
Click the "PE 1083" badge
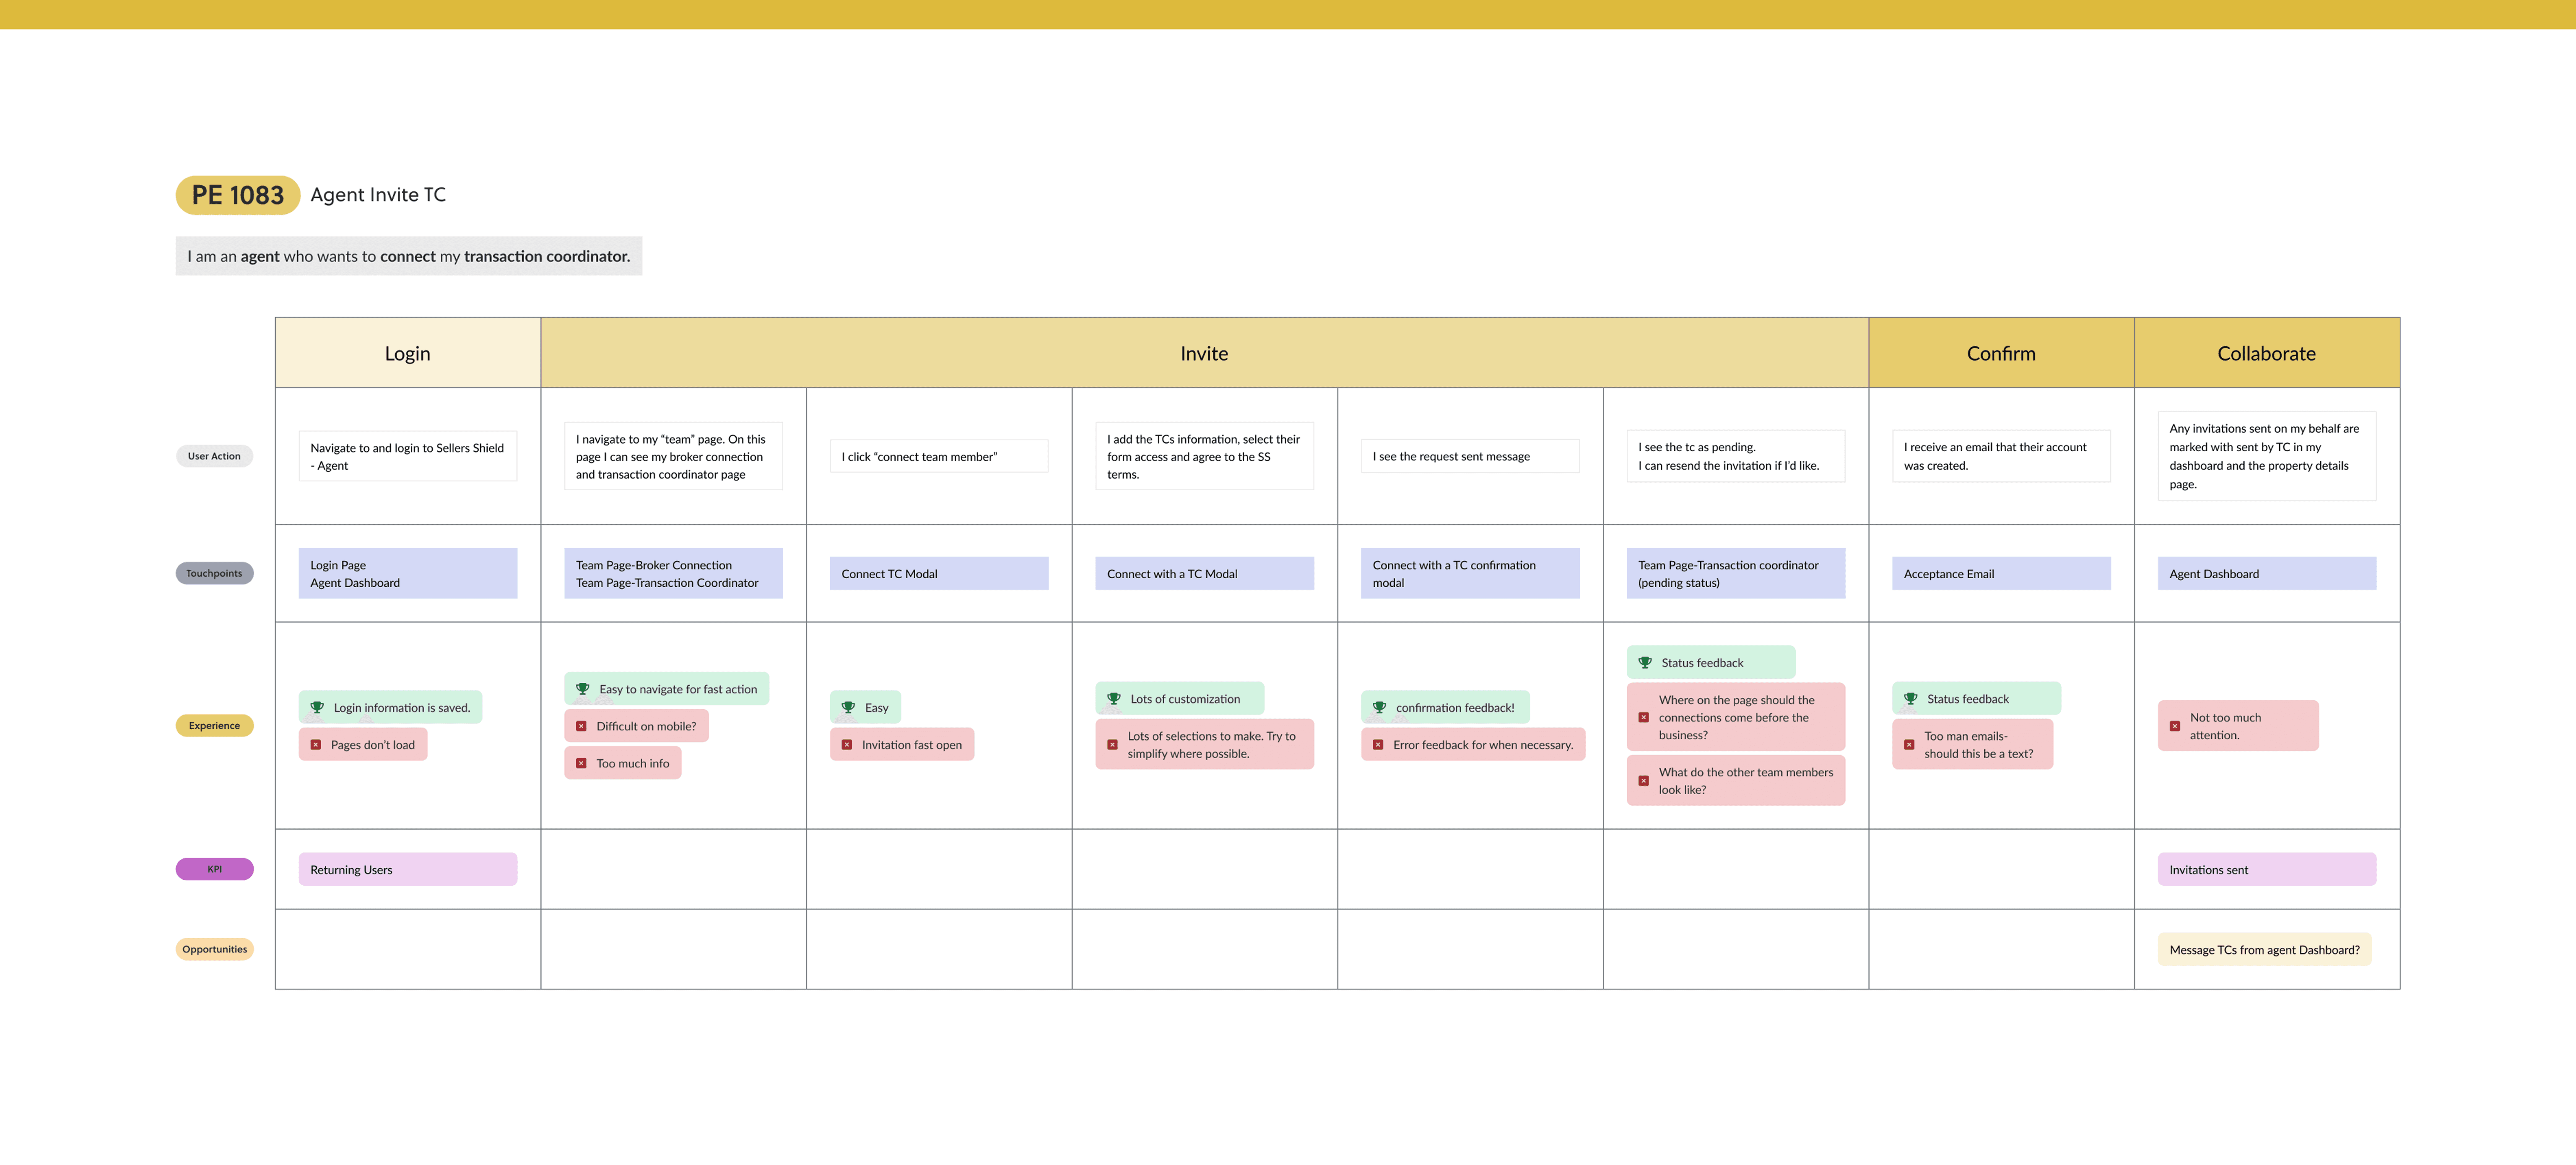(x=238, y=195)
